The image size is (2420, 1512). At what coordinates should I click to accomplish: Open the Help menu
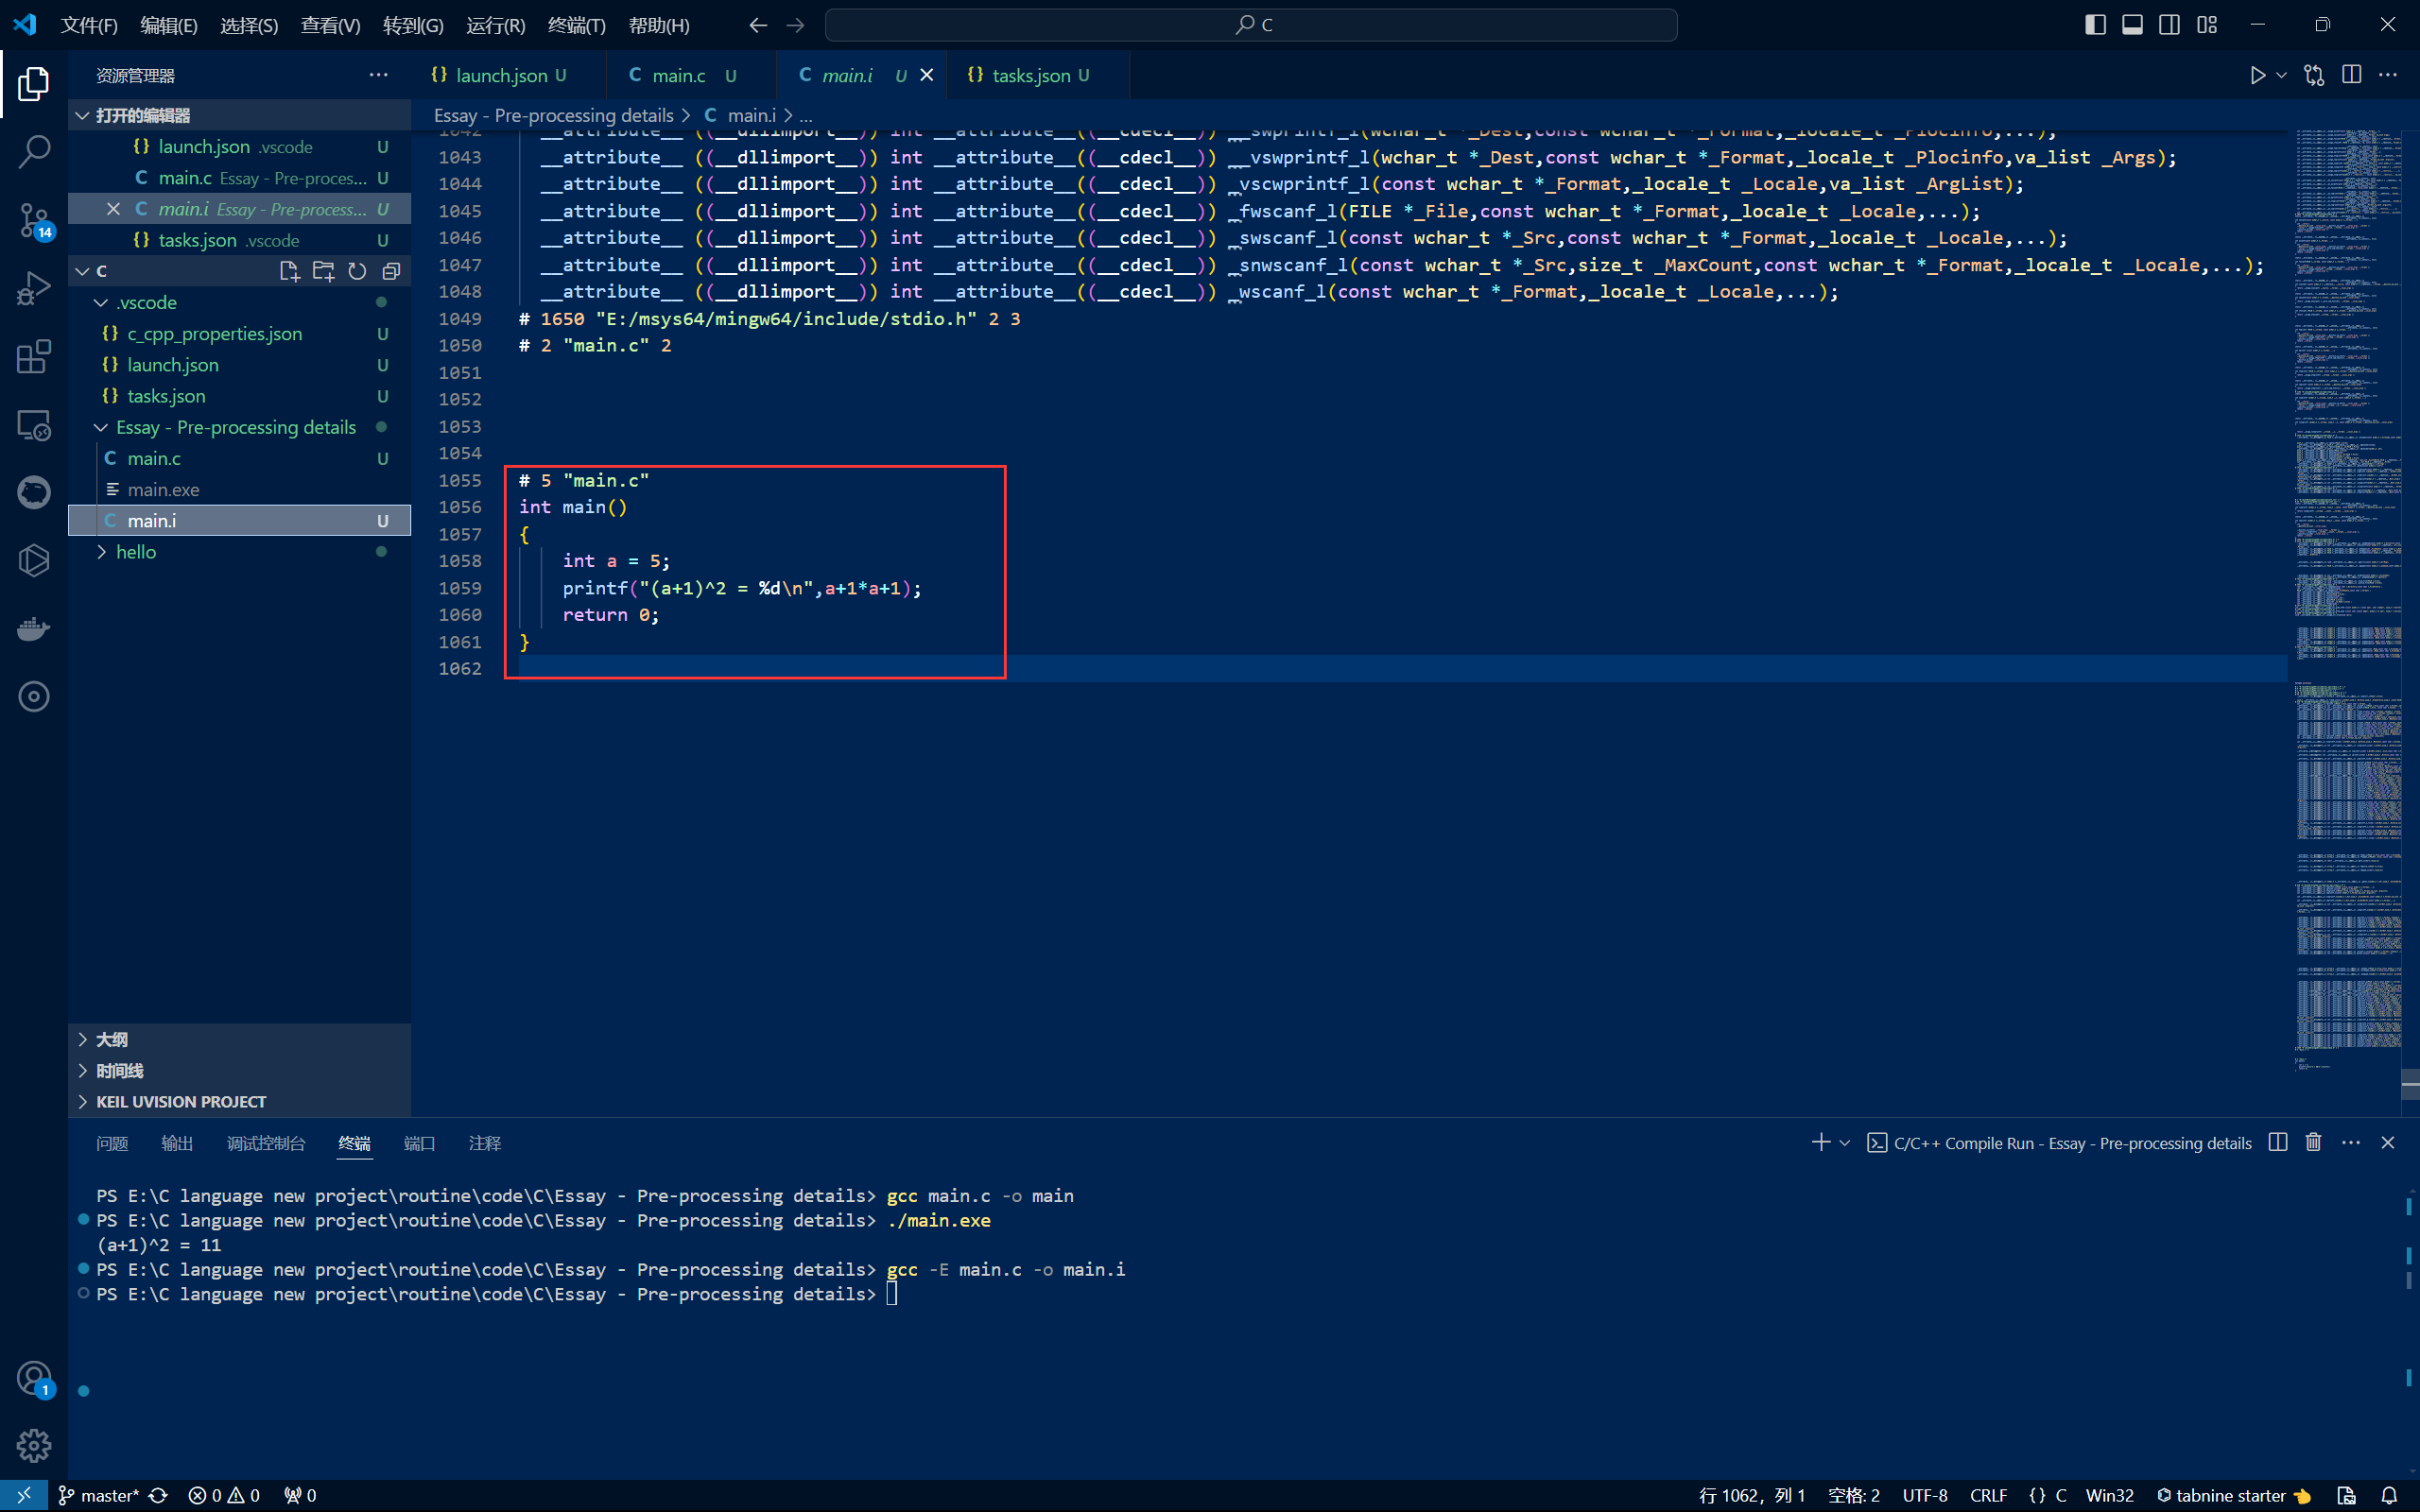[659, 25]
